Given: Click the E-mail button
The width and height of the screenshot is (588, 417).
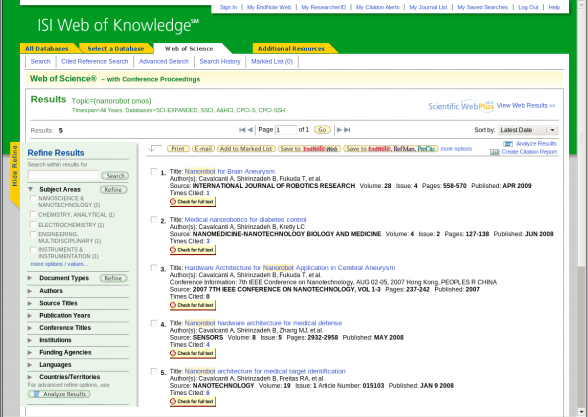Looking at the screenshot, I should (x=203, y=149).
